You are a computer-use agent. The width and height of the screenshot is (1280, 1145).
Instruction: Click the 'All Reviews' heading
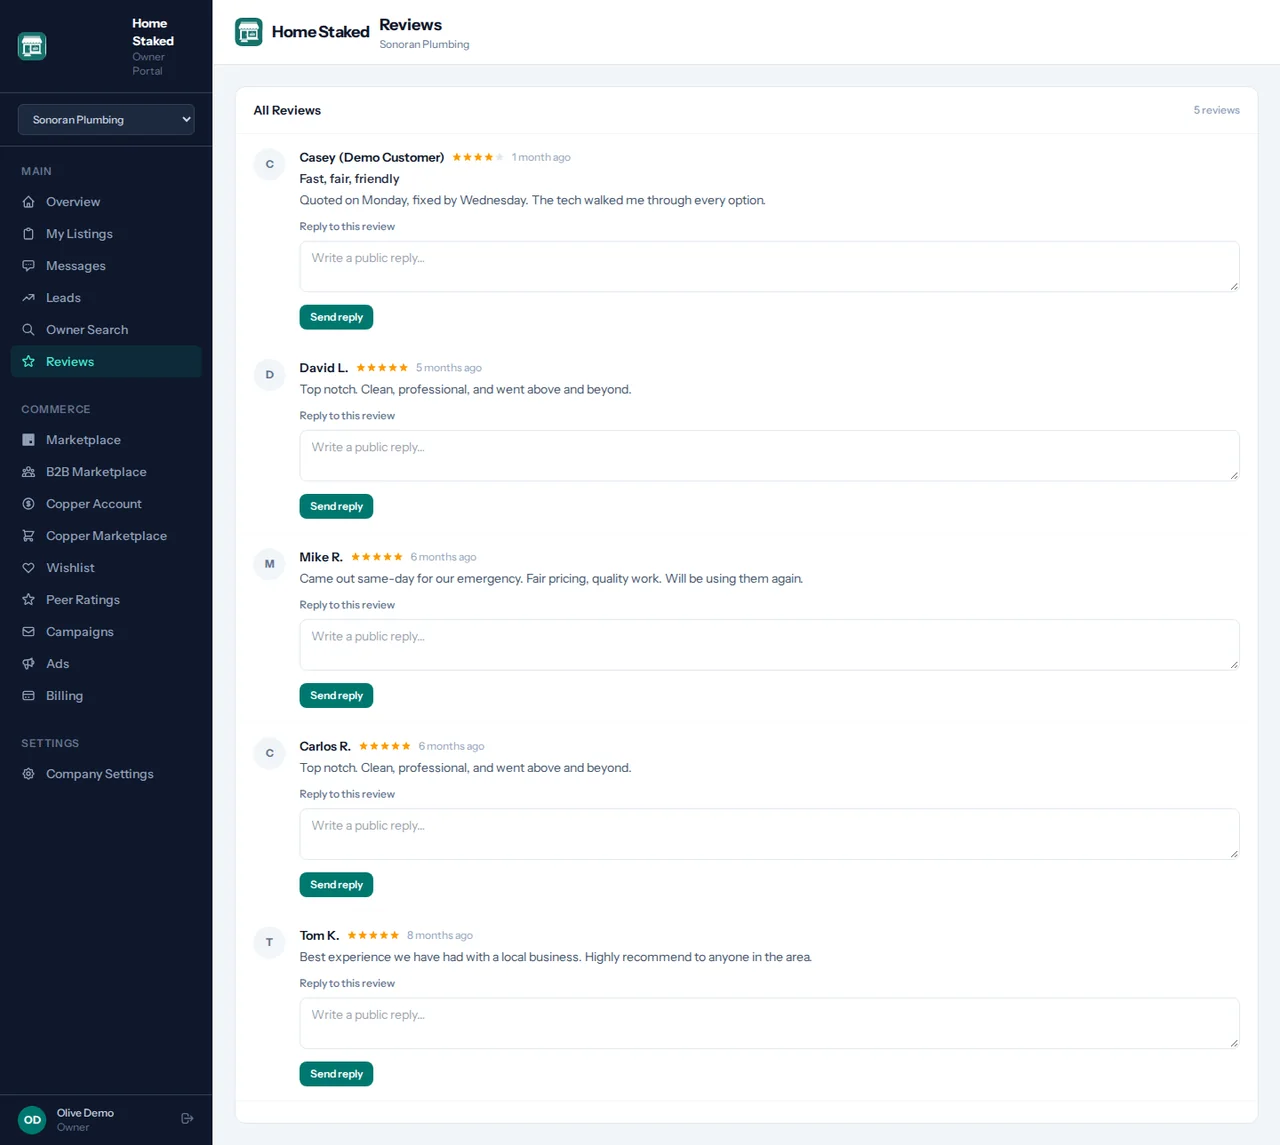pyautogui.click(x=287, y=110)
